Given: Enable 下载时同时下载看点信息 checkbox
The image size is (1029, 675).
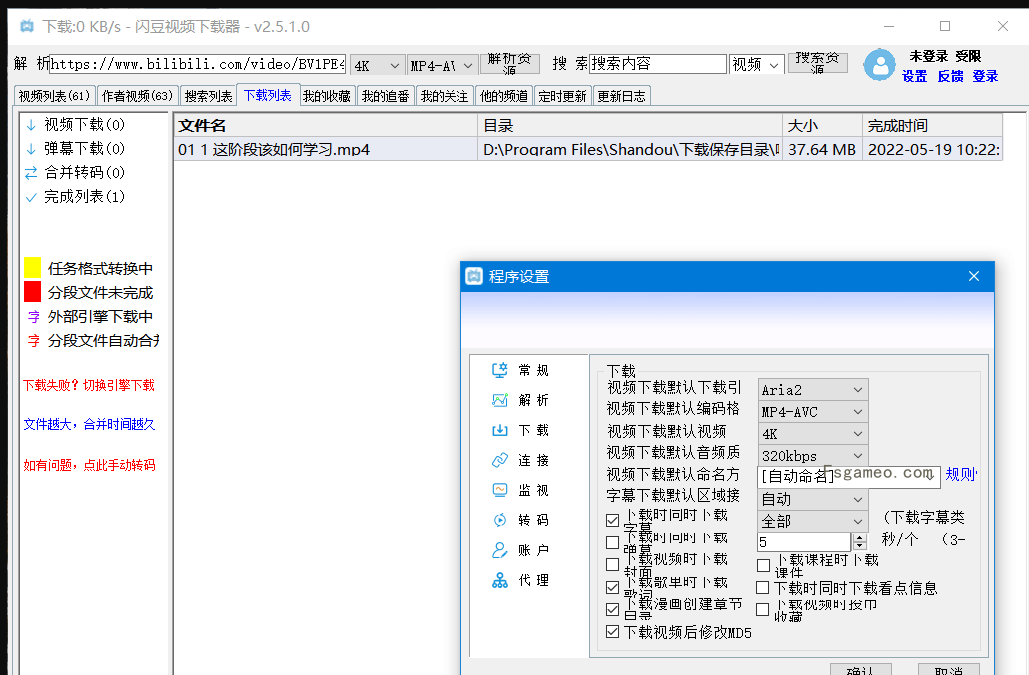Looking at the screenshot, I should (763, 588).
